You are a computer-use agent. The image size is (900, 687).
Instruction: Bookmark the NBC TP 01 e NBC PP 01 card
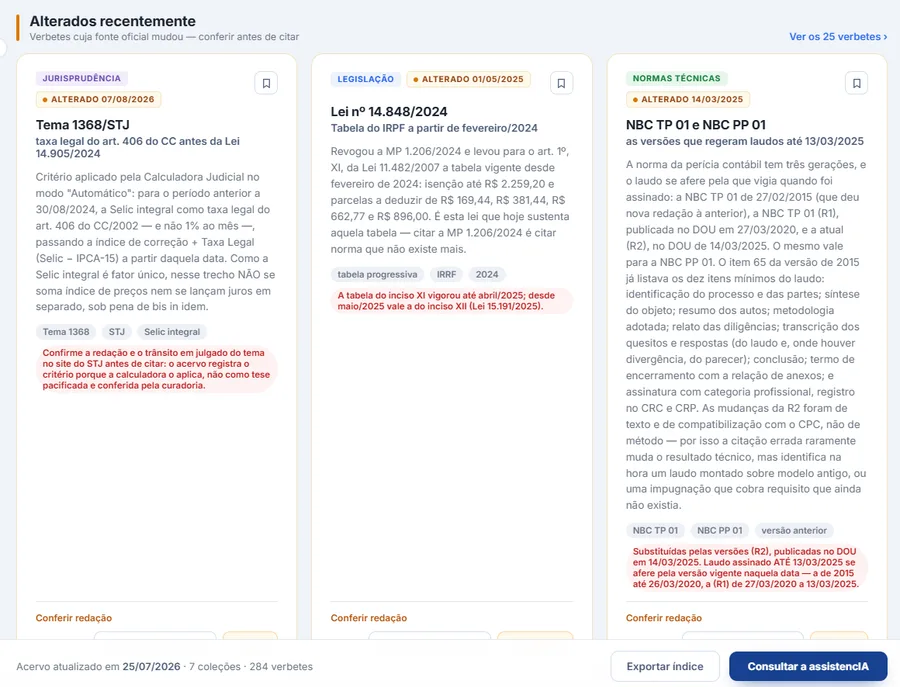click(856, 83)
